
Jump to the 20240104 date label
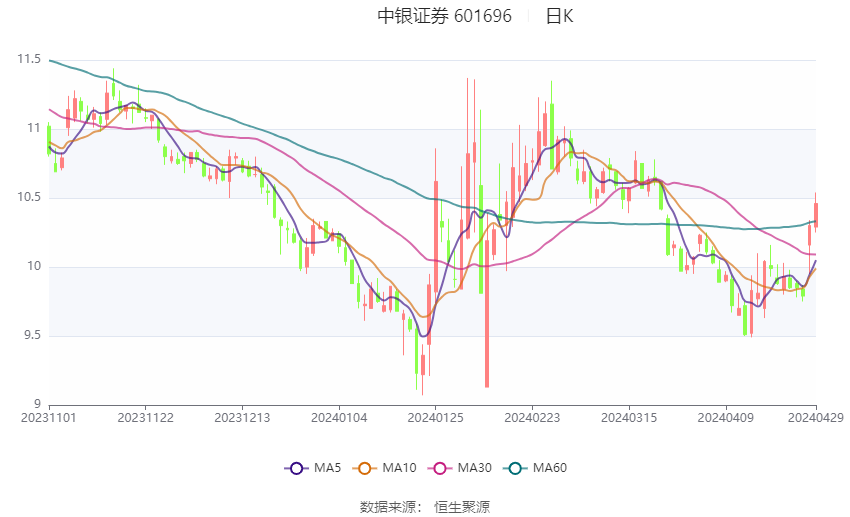[x=339, y=417]
